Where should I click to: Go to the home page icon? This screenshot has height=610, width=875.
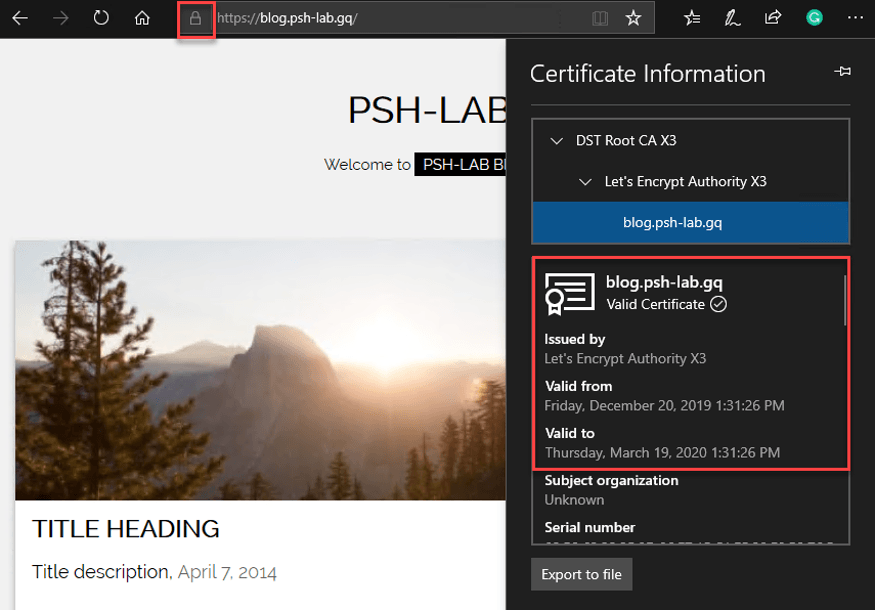click(142, 18)
